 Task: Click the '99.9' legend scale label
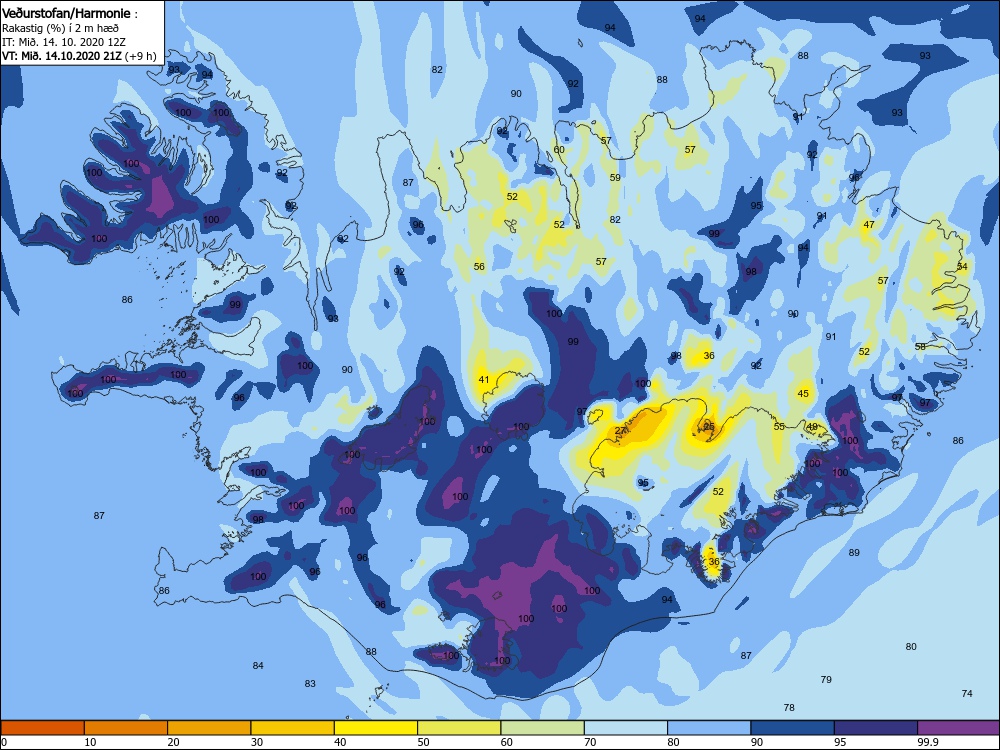tap(928, 742)
